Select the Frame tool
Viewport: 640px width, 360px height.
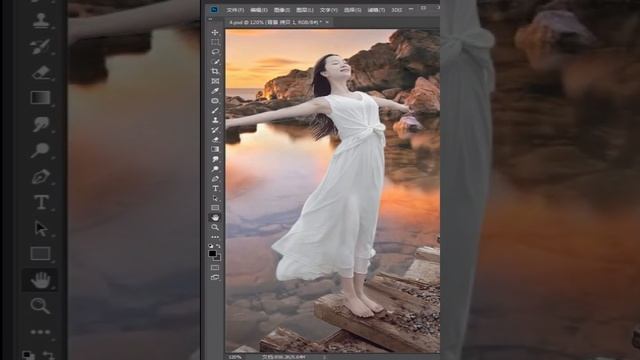(x=215, y=81)
